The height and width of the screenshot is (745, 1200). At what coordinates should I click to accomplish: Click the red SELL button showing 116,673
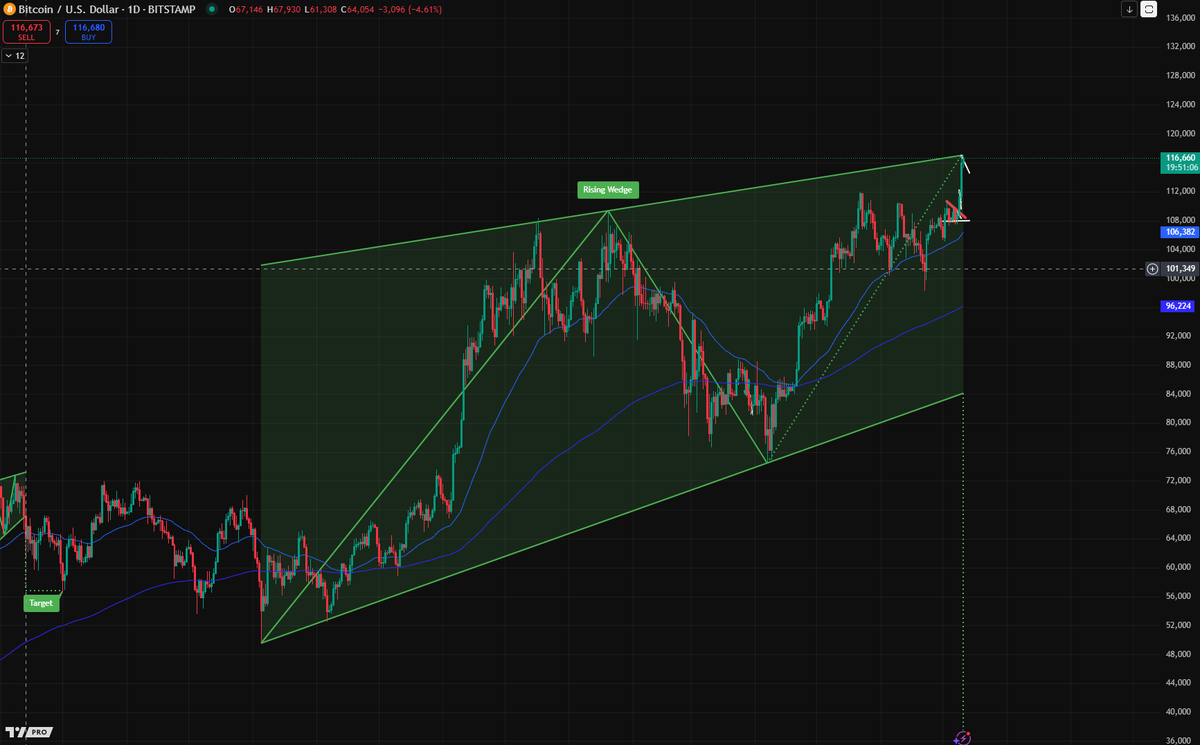click(26, 31)
